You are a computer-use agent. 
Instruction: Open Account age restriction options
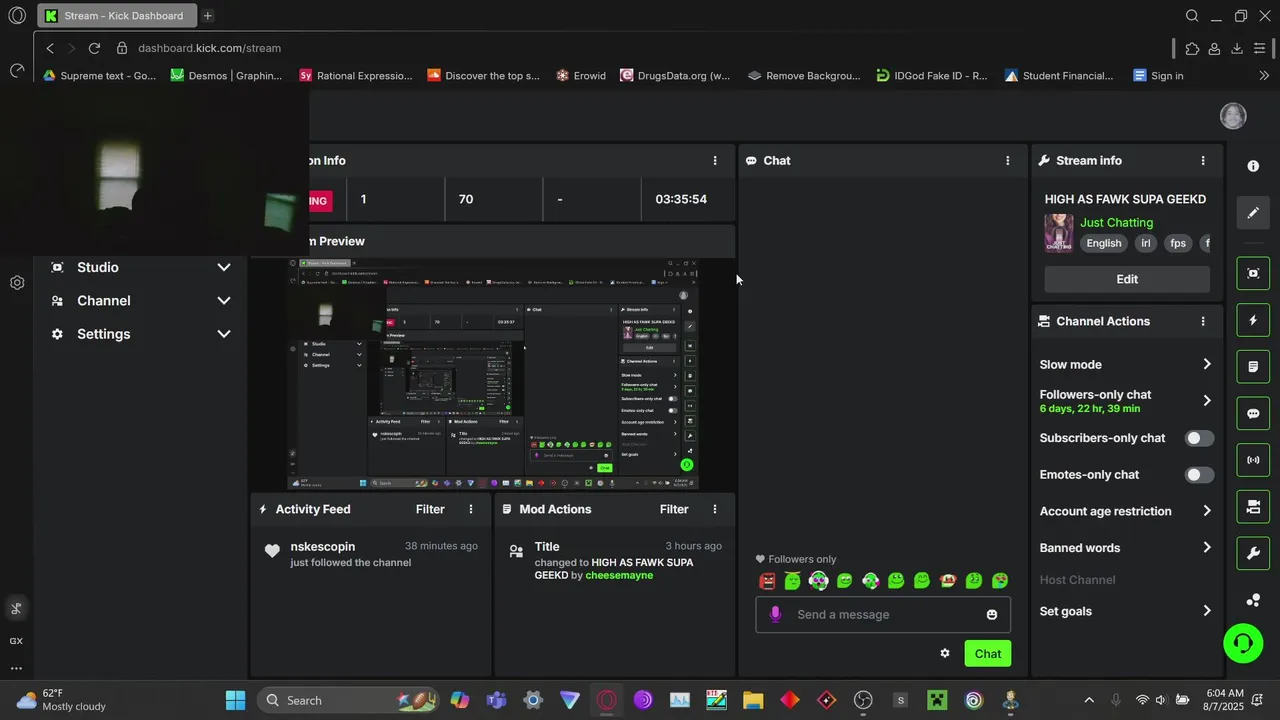click(1126, 511)
